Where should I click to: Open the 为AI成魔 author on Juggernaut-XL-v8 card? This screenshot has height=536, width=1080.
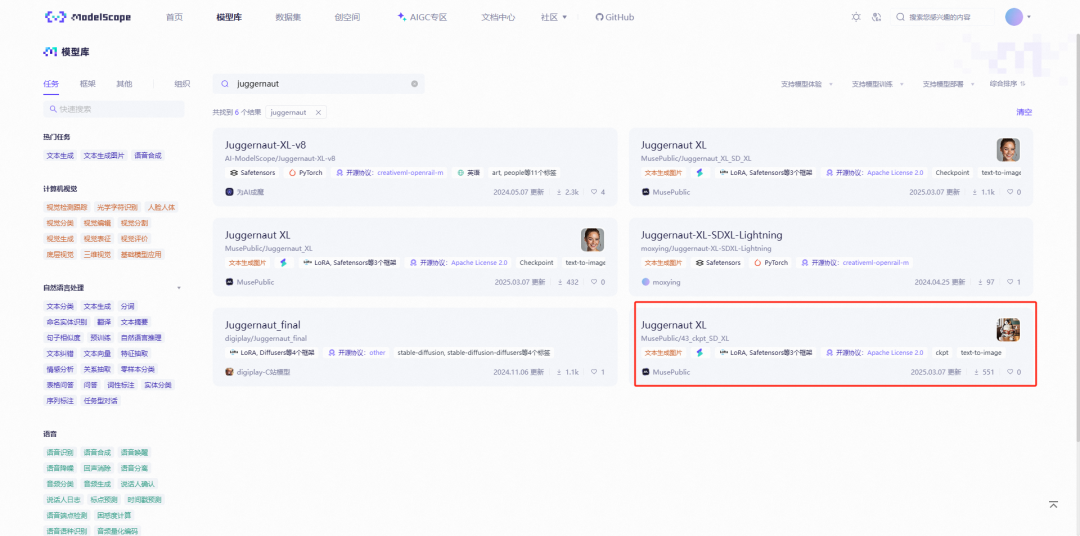pyautogui.click(x=245, y=192)
